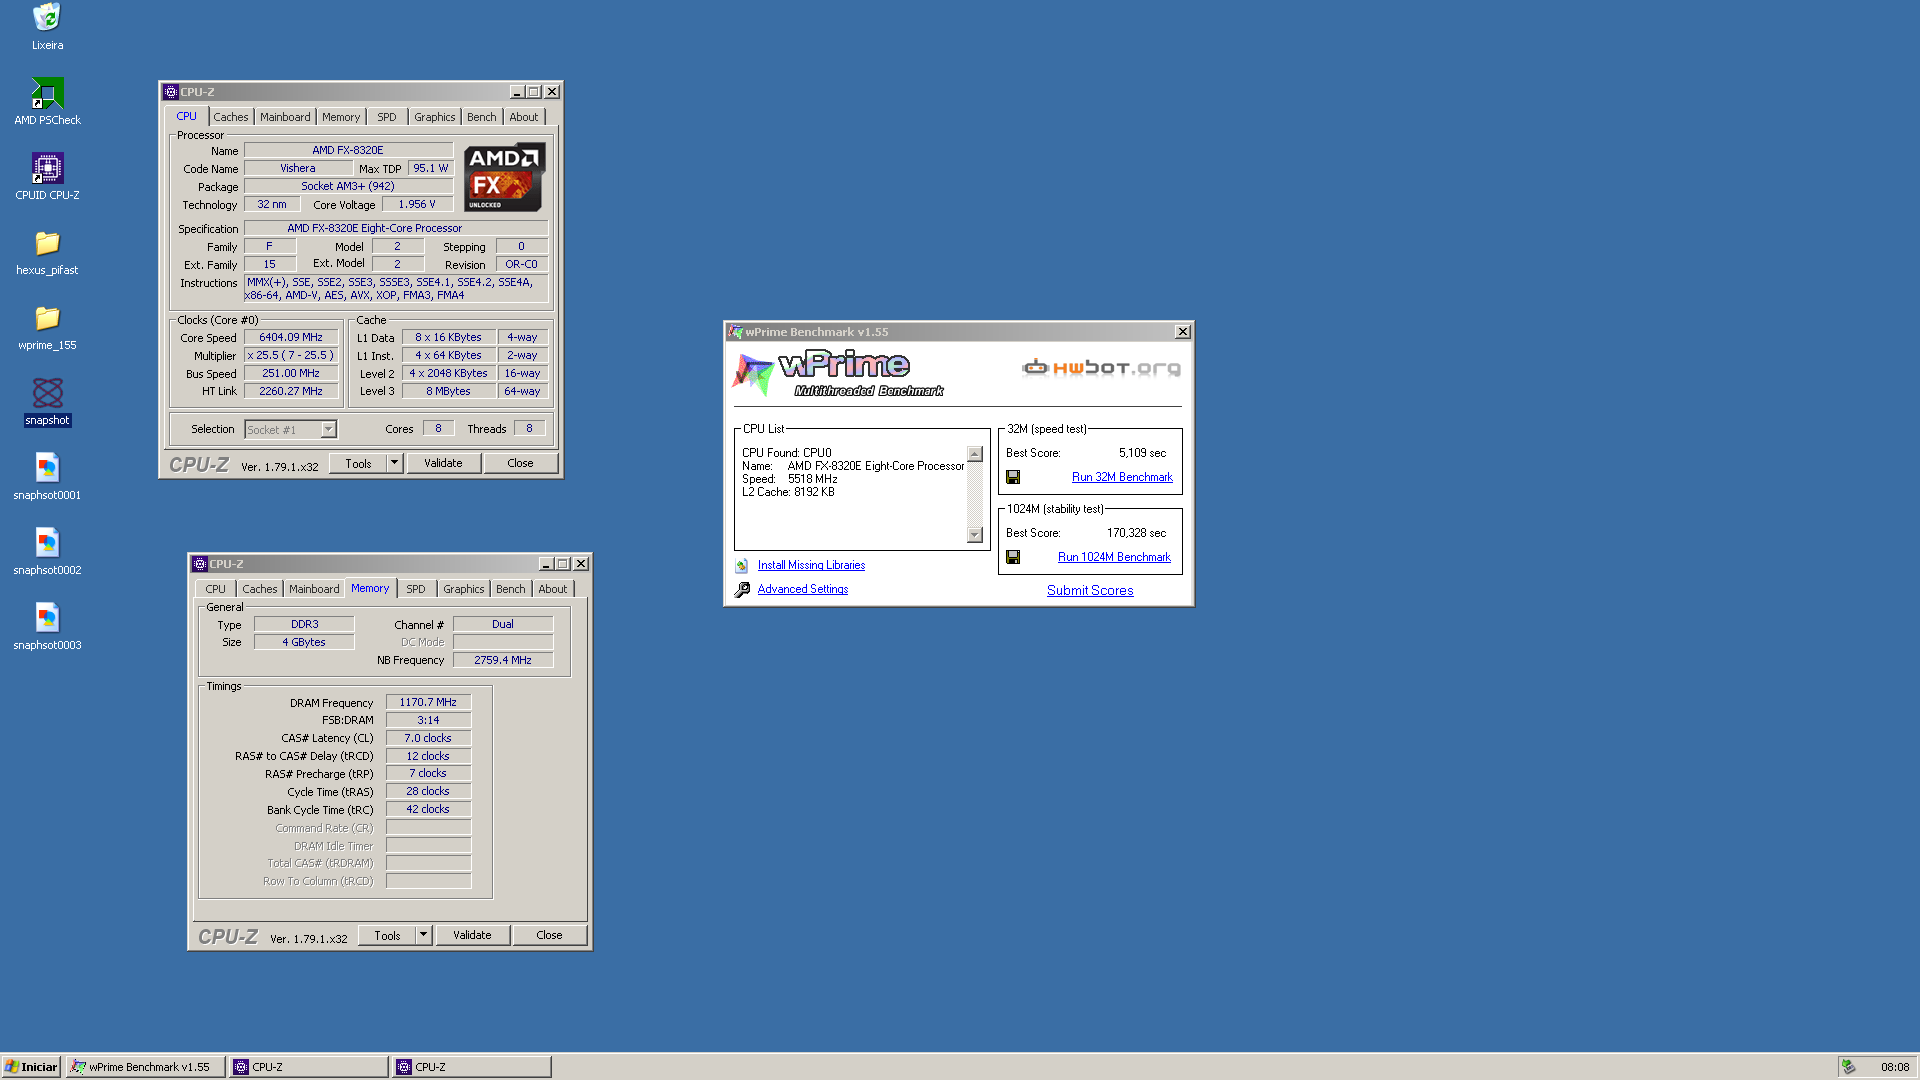Open Bench tab in upper CPU-Z
Image resolution: width=1920 pixels, height=1080 pixels.
[482, 117]
